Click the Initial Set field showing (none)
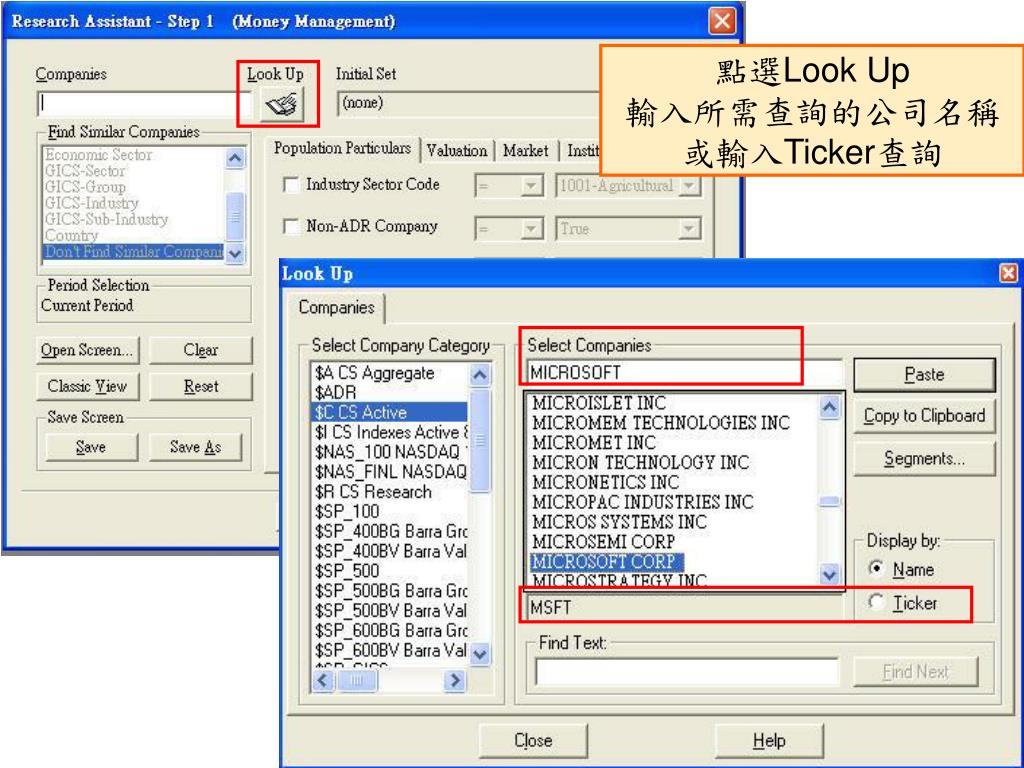The height and width of the screenshot is (768, 1024). pos(468,103)
